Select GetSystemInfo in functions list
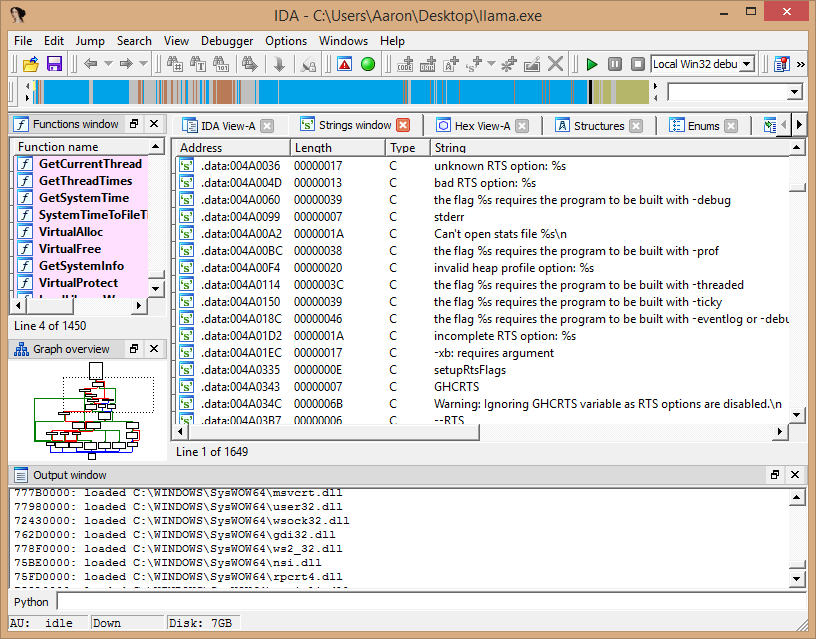The image size is (816, 639). [81, 266]
